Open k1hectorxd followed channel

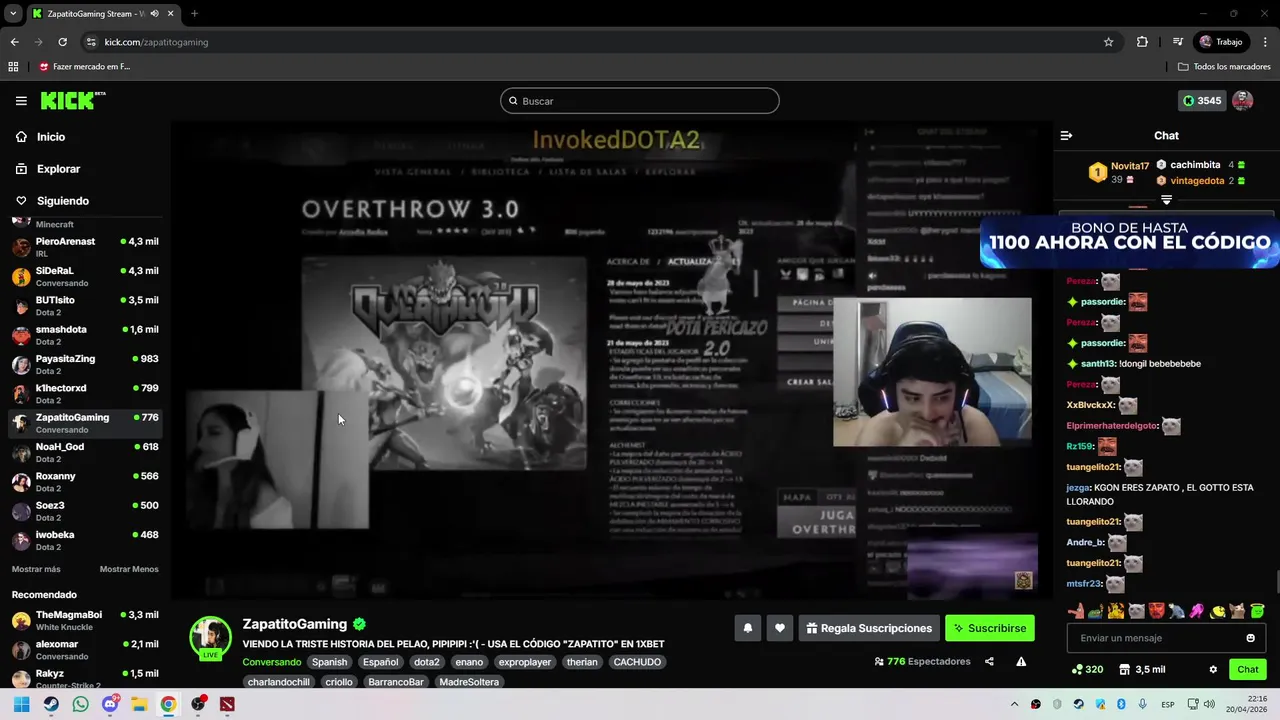(x=84, y=394)
